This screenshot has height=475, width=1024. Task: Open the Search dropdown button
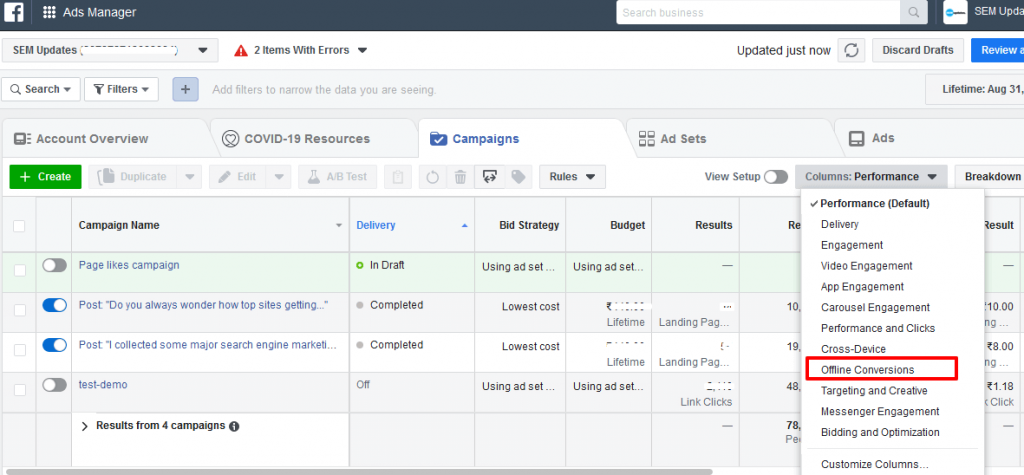[41, 89]
